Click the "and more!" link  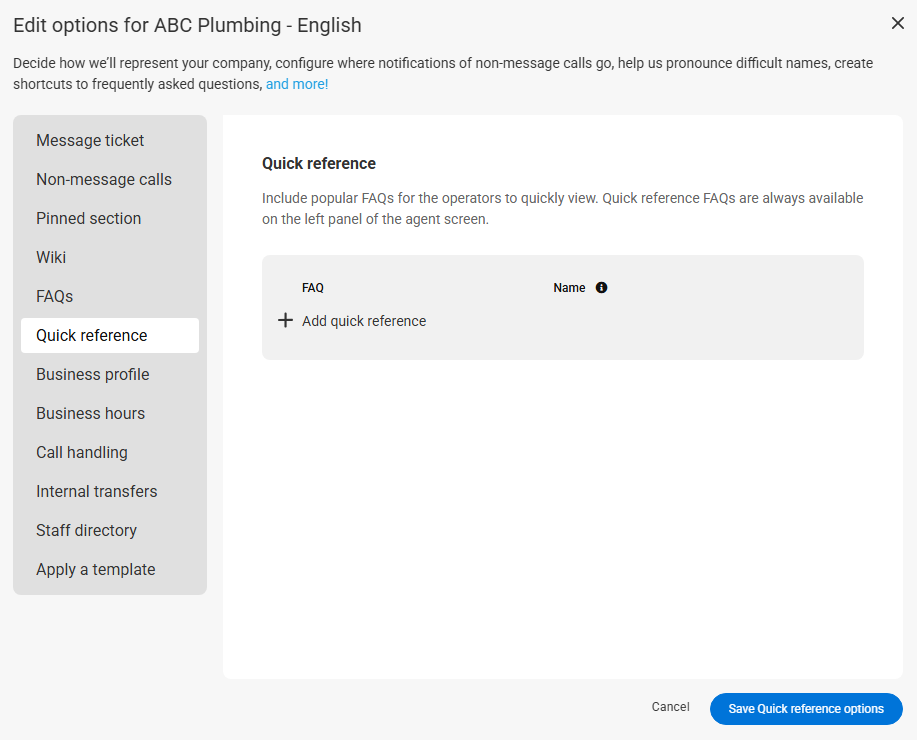(x=297, y=85)
